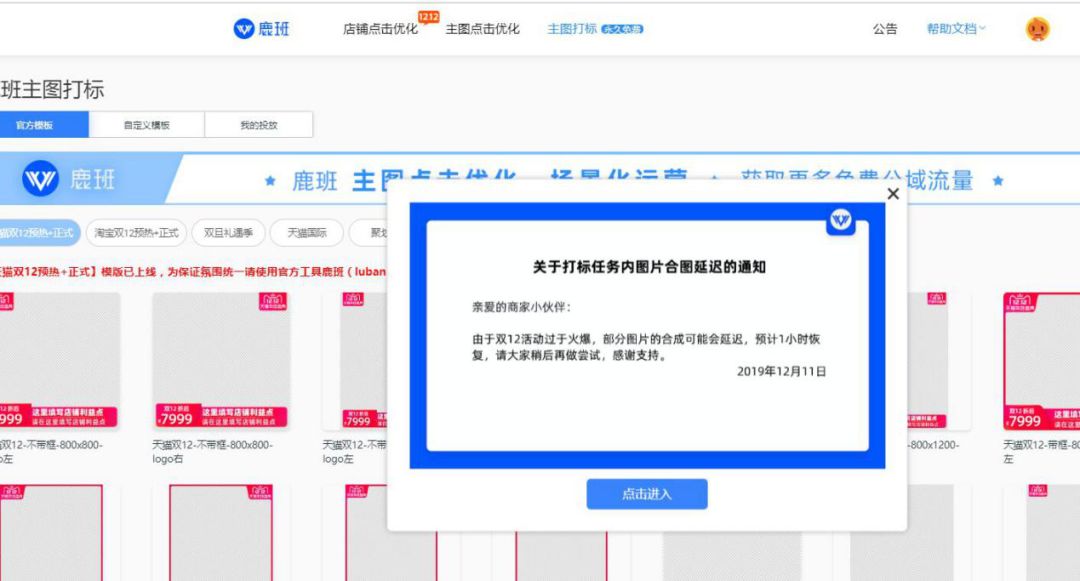Click the 鹿班 logo in header

(262, 29)
